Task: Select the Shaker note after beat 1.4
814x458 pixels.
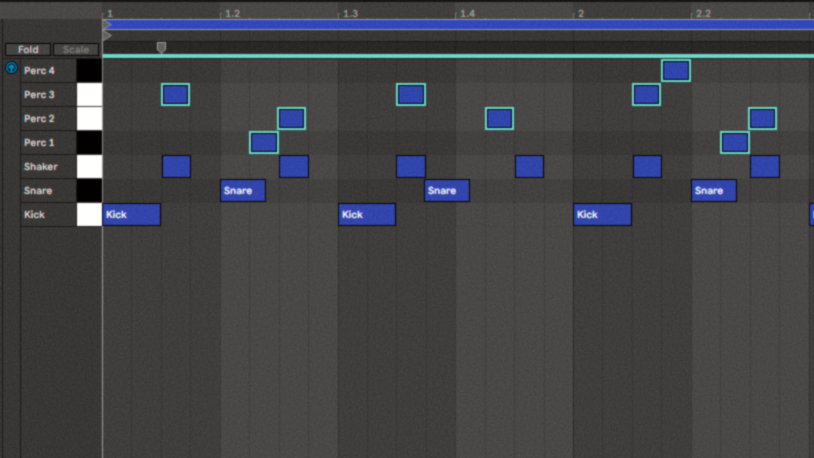Action: coord(530,167)
